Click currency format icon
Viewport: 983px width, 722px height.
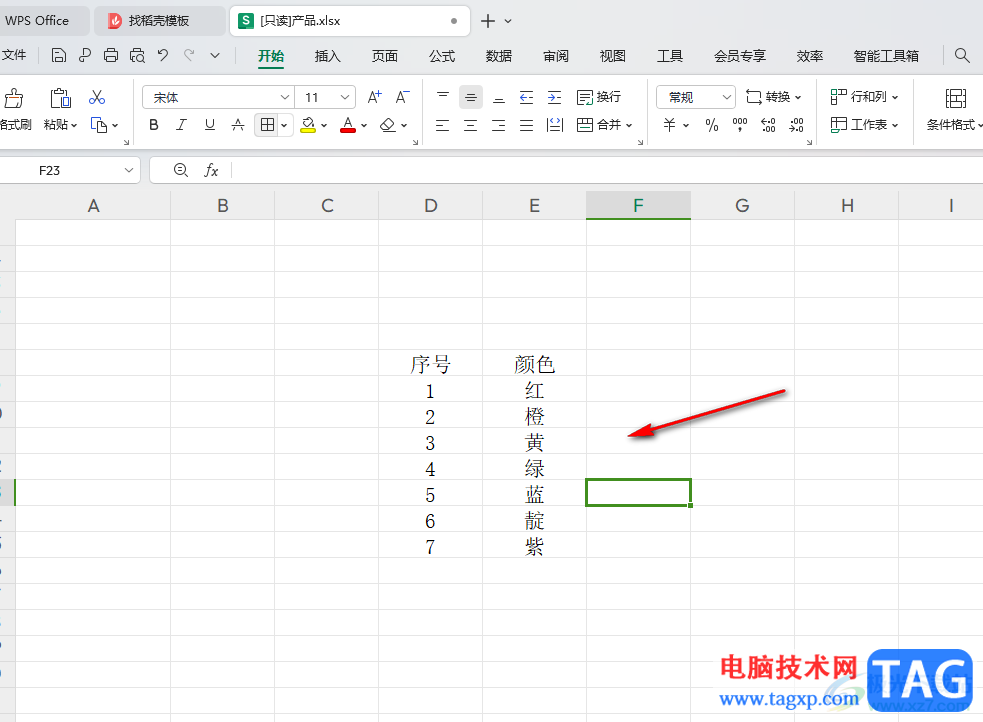point(670,125)
